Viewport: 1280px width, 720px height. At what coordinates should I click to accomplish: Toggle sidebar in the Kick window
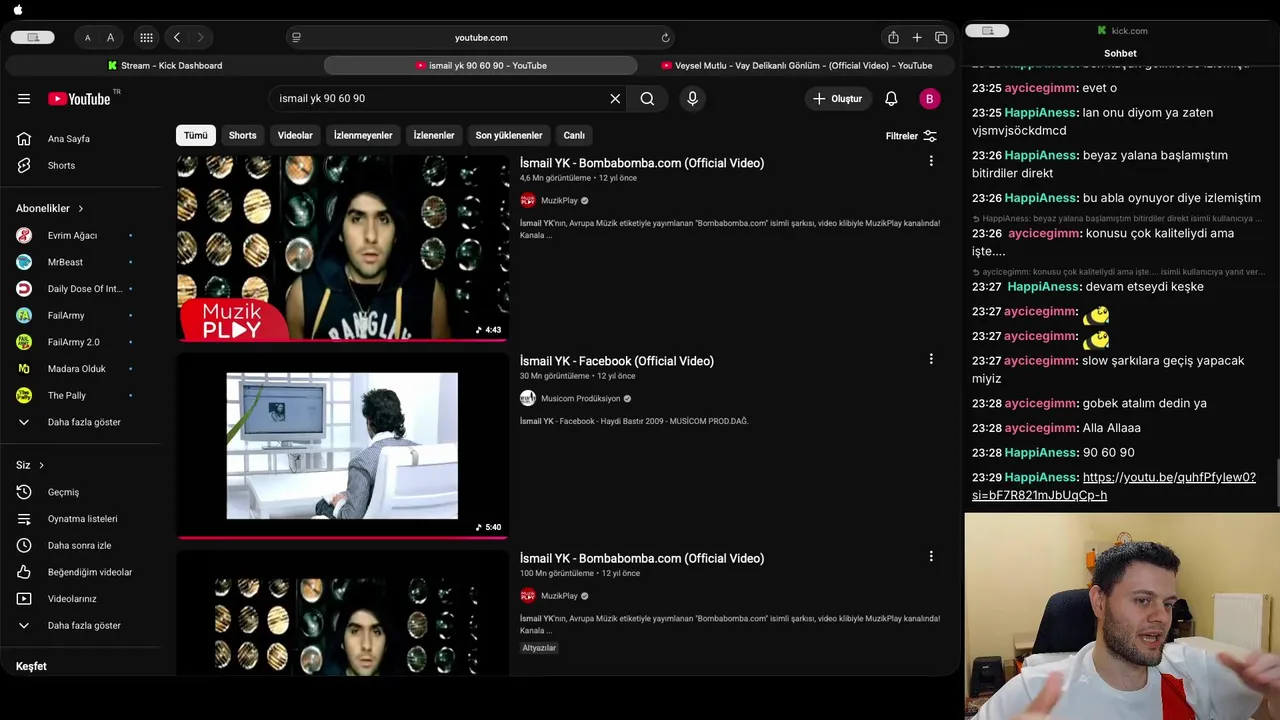coord(987,31)
